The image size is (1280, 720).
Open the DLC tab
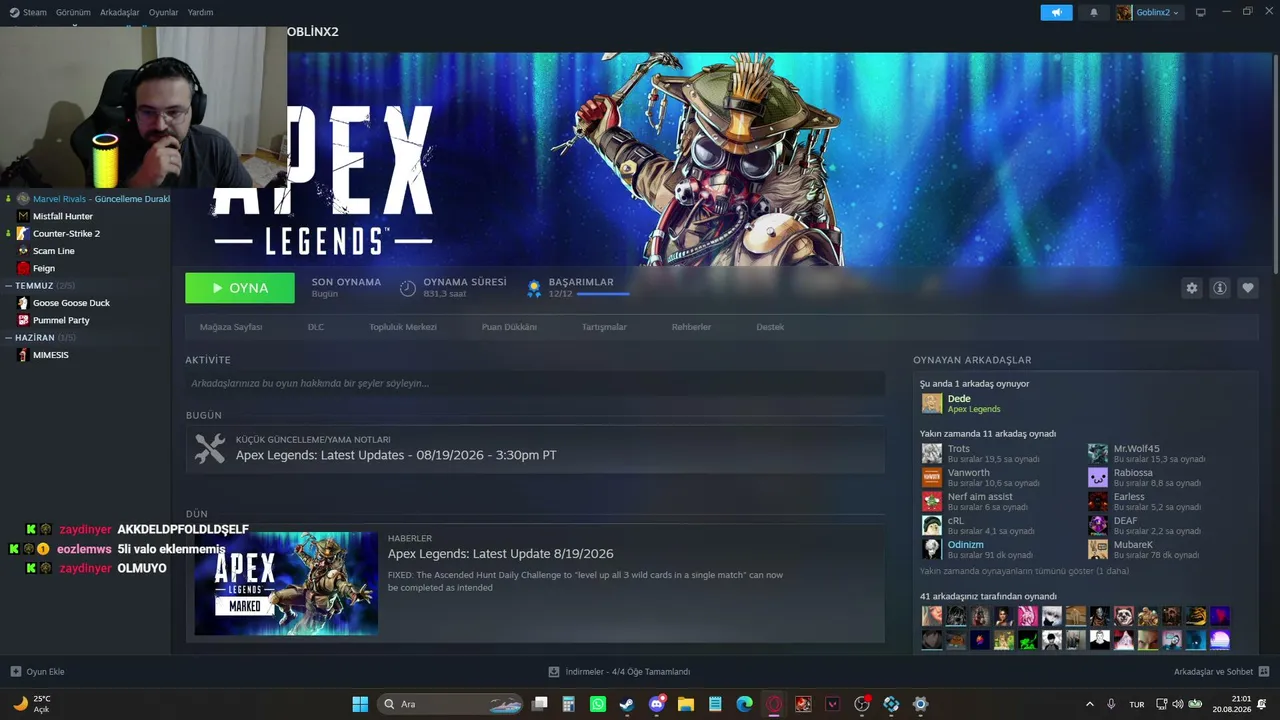point(316,327)
